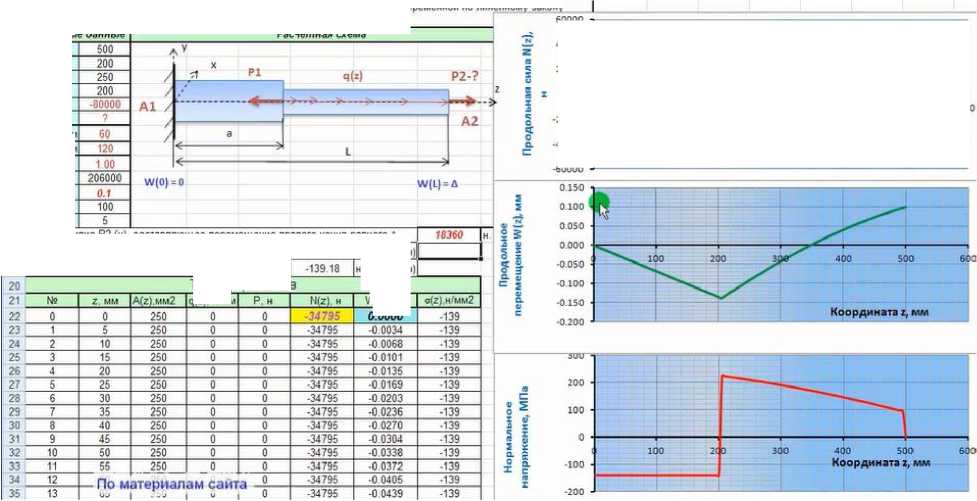Viewport: 977px width, 501px height.
Task: Select the 'P2-?' label in the scheme
Action: (x=464, y=75)
